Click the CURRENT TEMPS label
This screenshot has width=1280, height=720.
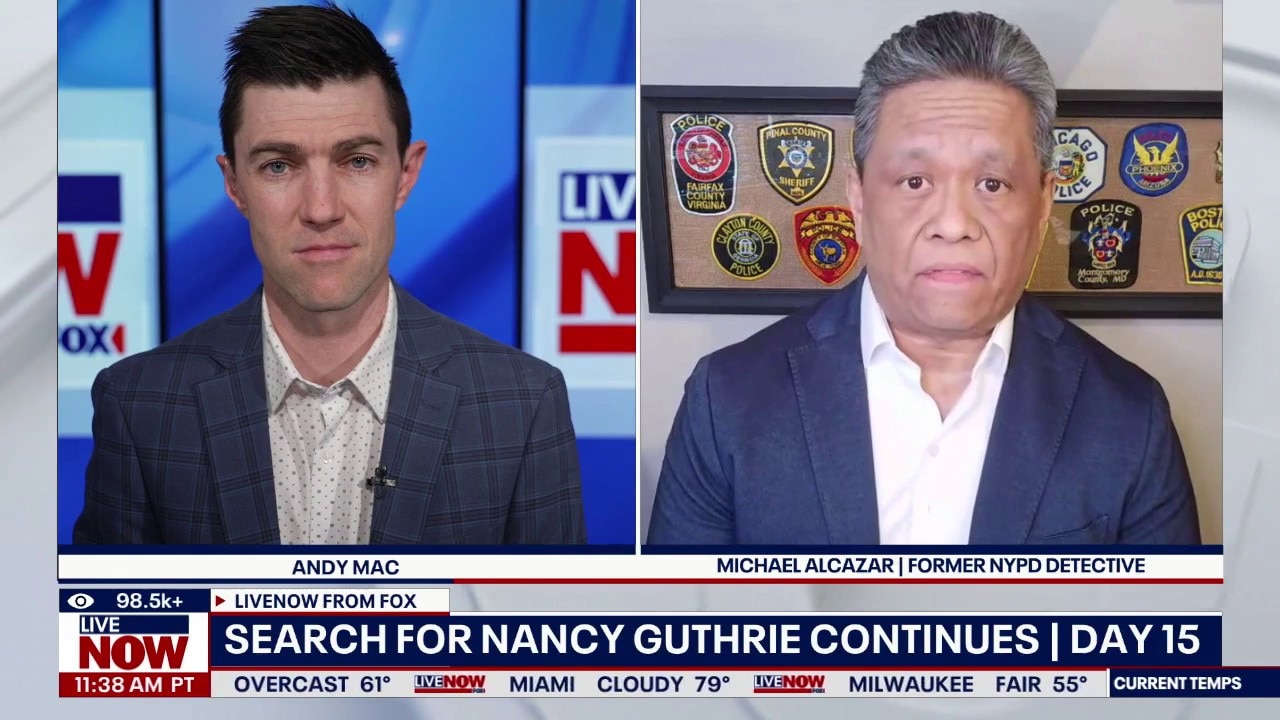pos(1177,684)
